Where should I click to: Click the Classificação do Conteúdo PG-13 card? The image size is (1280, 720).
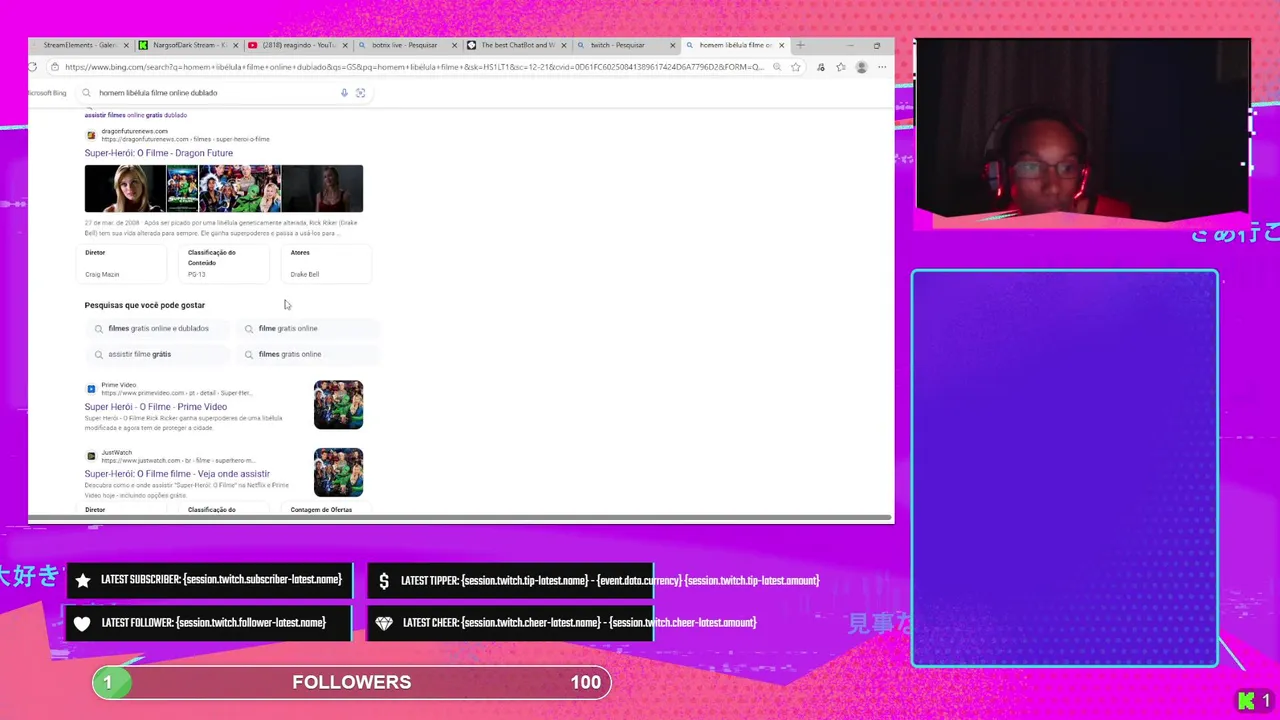pyautogui.click(x=226, y=263)
